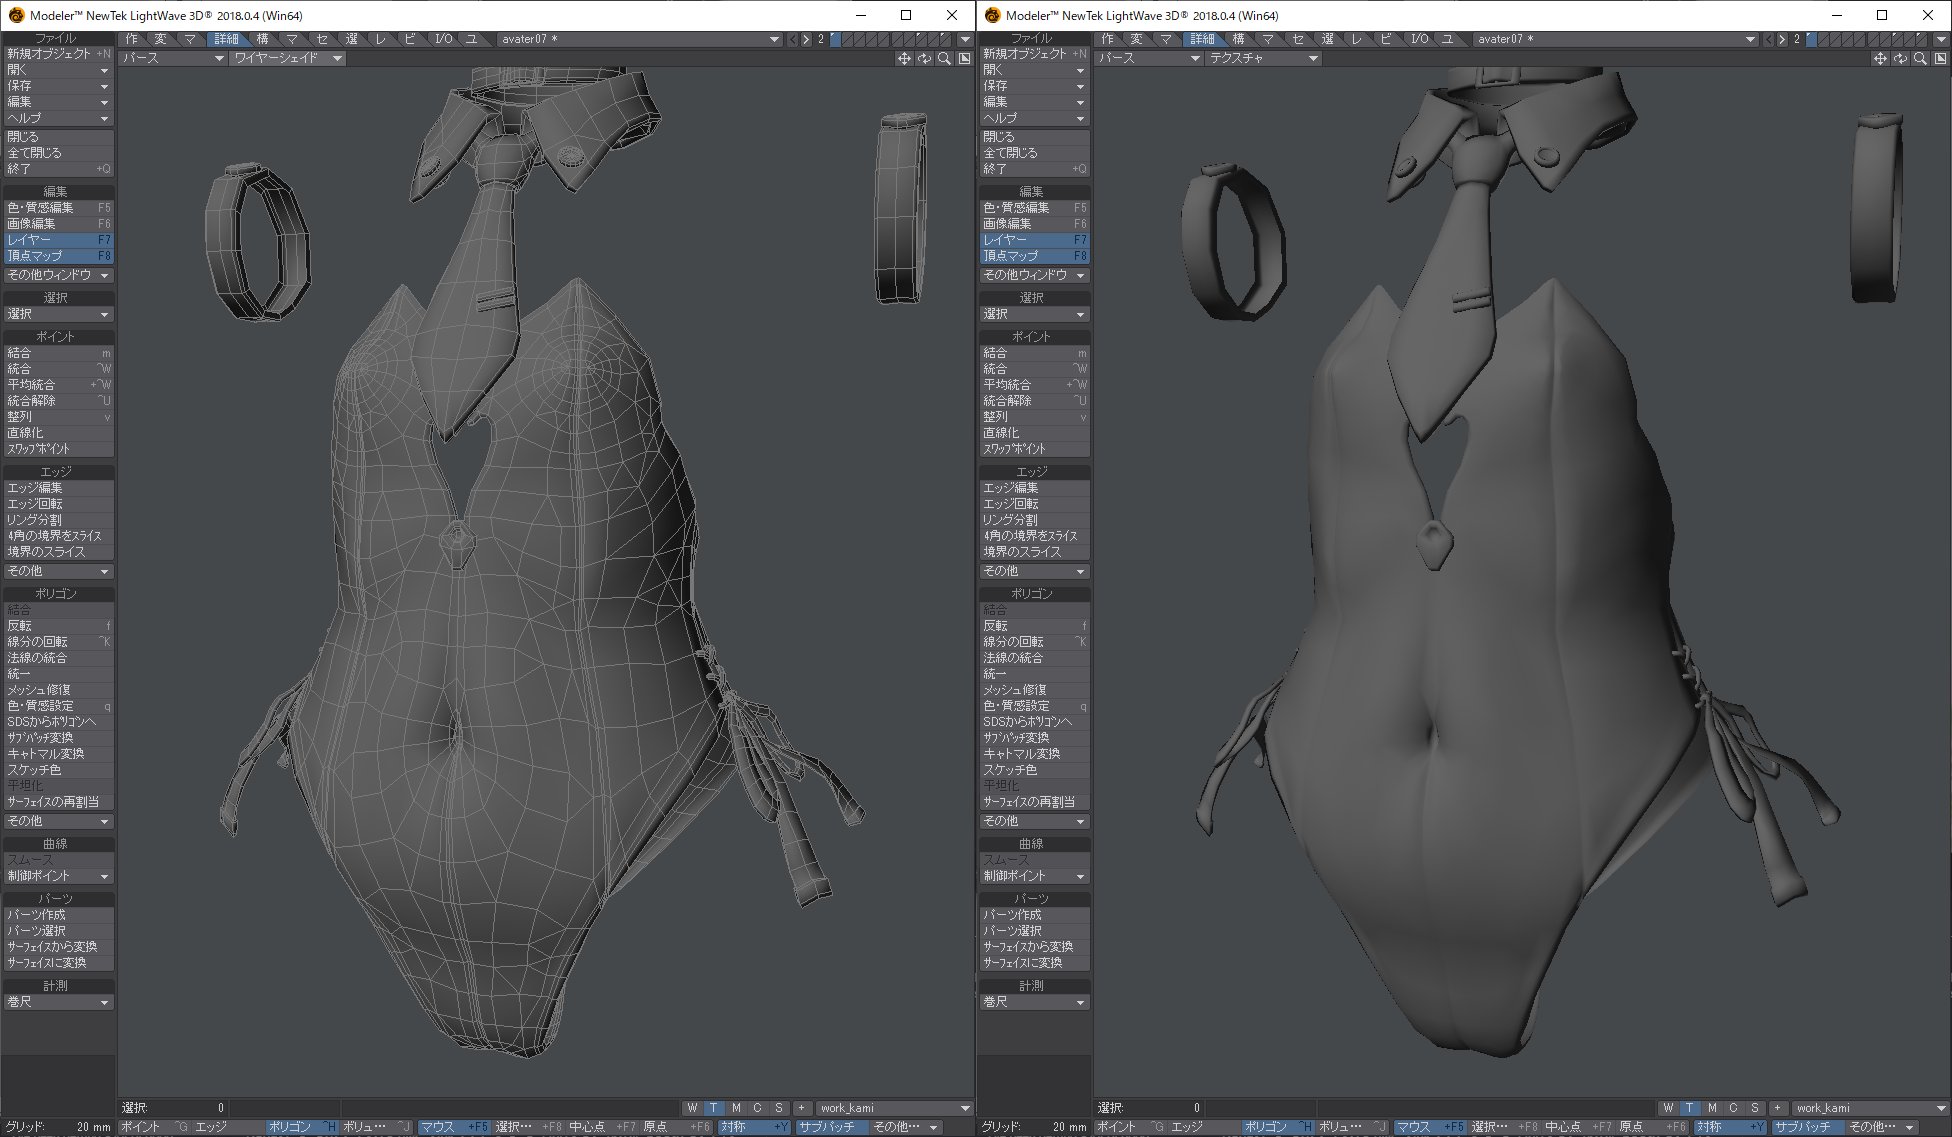Click the zoom magnifier icon in left viewport
This screenshot has width=1952, height=1137.
944,59
